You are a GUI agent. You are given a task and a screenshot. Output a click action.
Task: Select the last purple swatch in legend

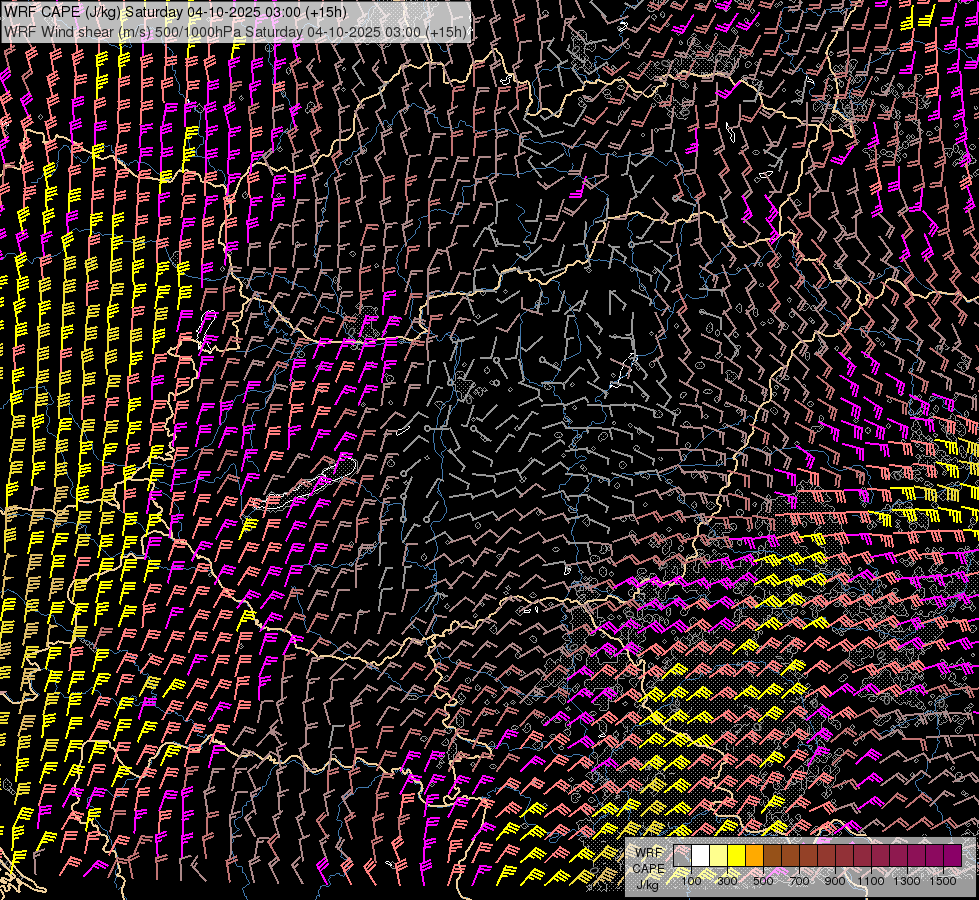click(x=952, y=856)
